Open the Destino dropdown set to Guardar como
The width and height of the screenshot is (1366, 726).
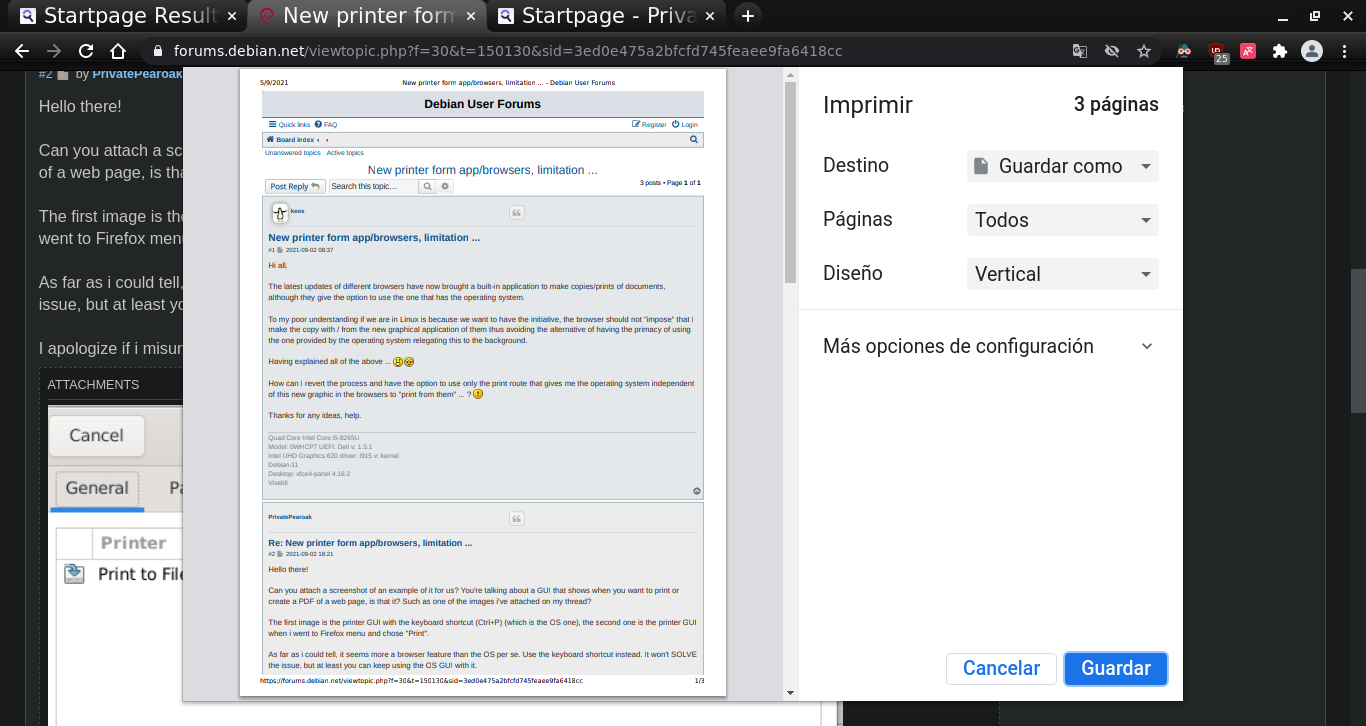tap(1062, 166)
